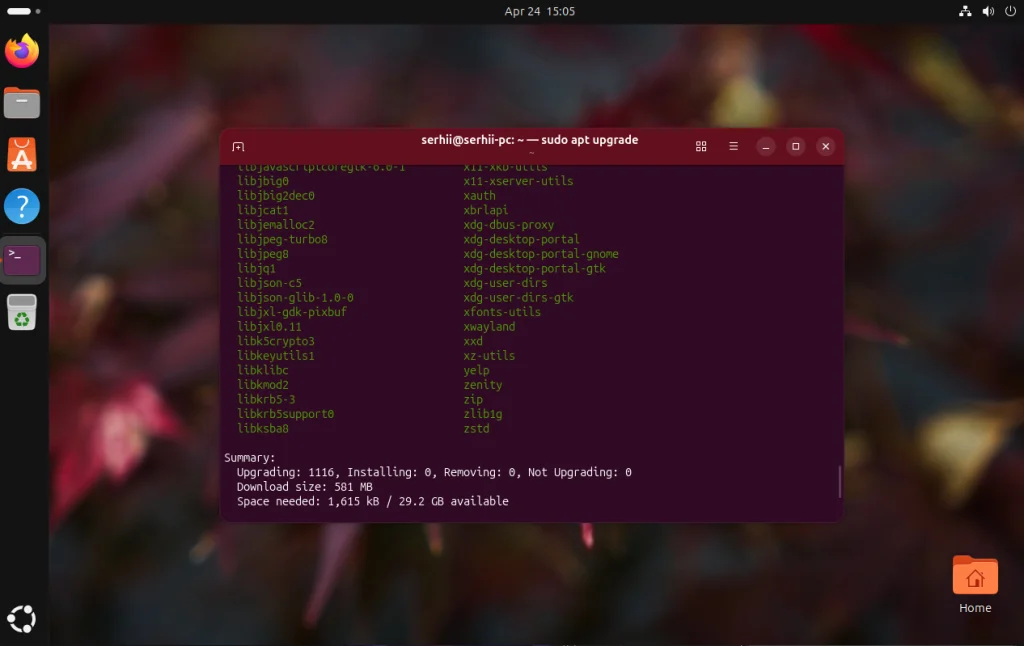
Task: Open the Home folder desktop icon
Action: click(x=975, y=585)
